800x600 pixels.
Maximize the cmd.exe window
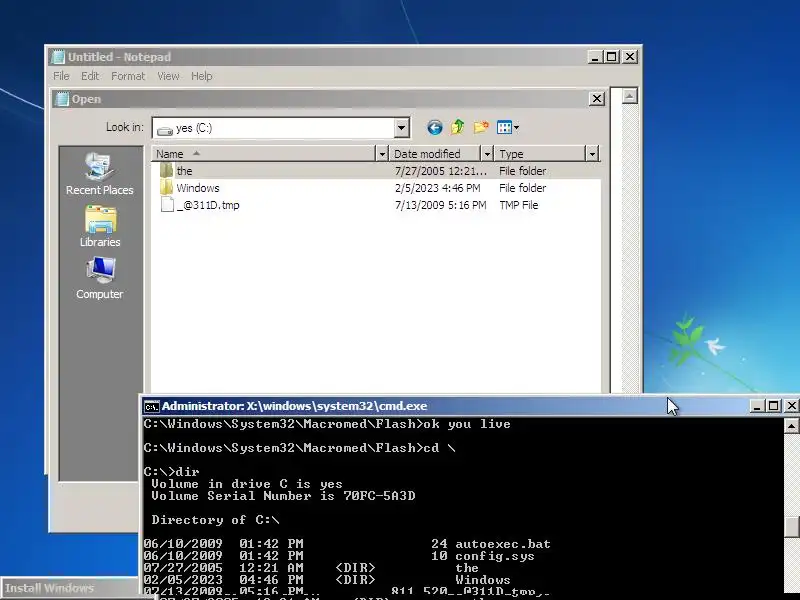coord(774,406)
